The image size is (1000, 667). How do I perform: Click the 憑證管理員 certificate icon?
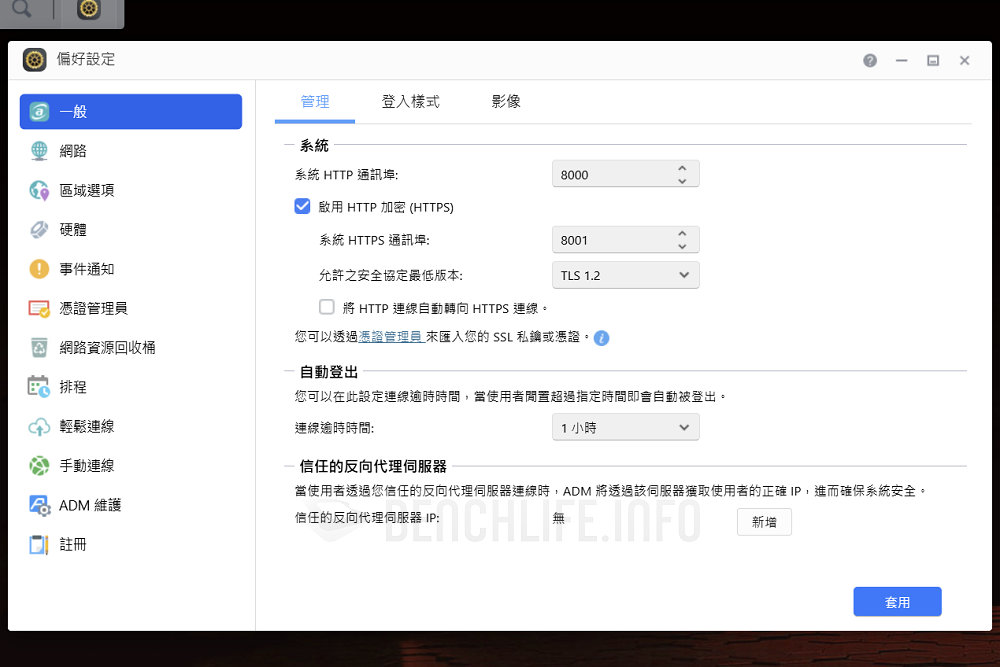39,308
